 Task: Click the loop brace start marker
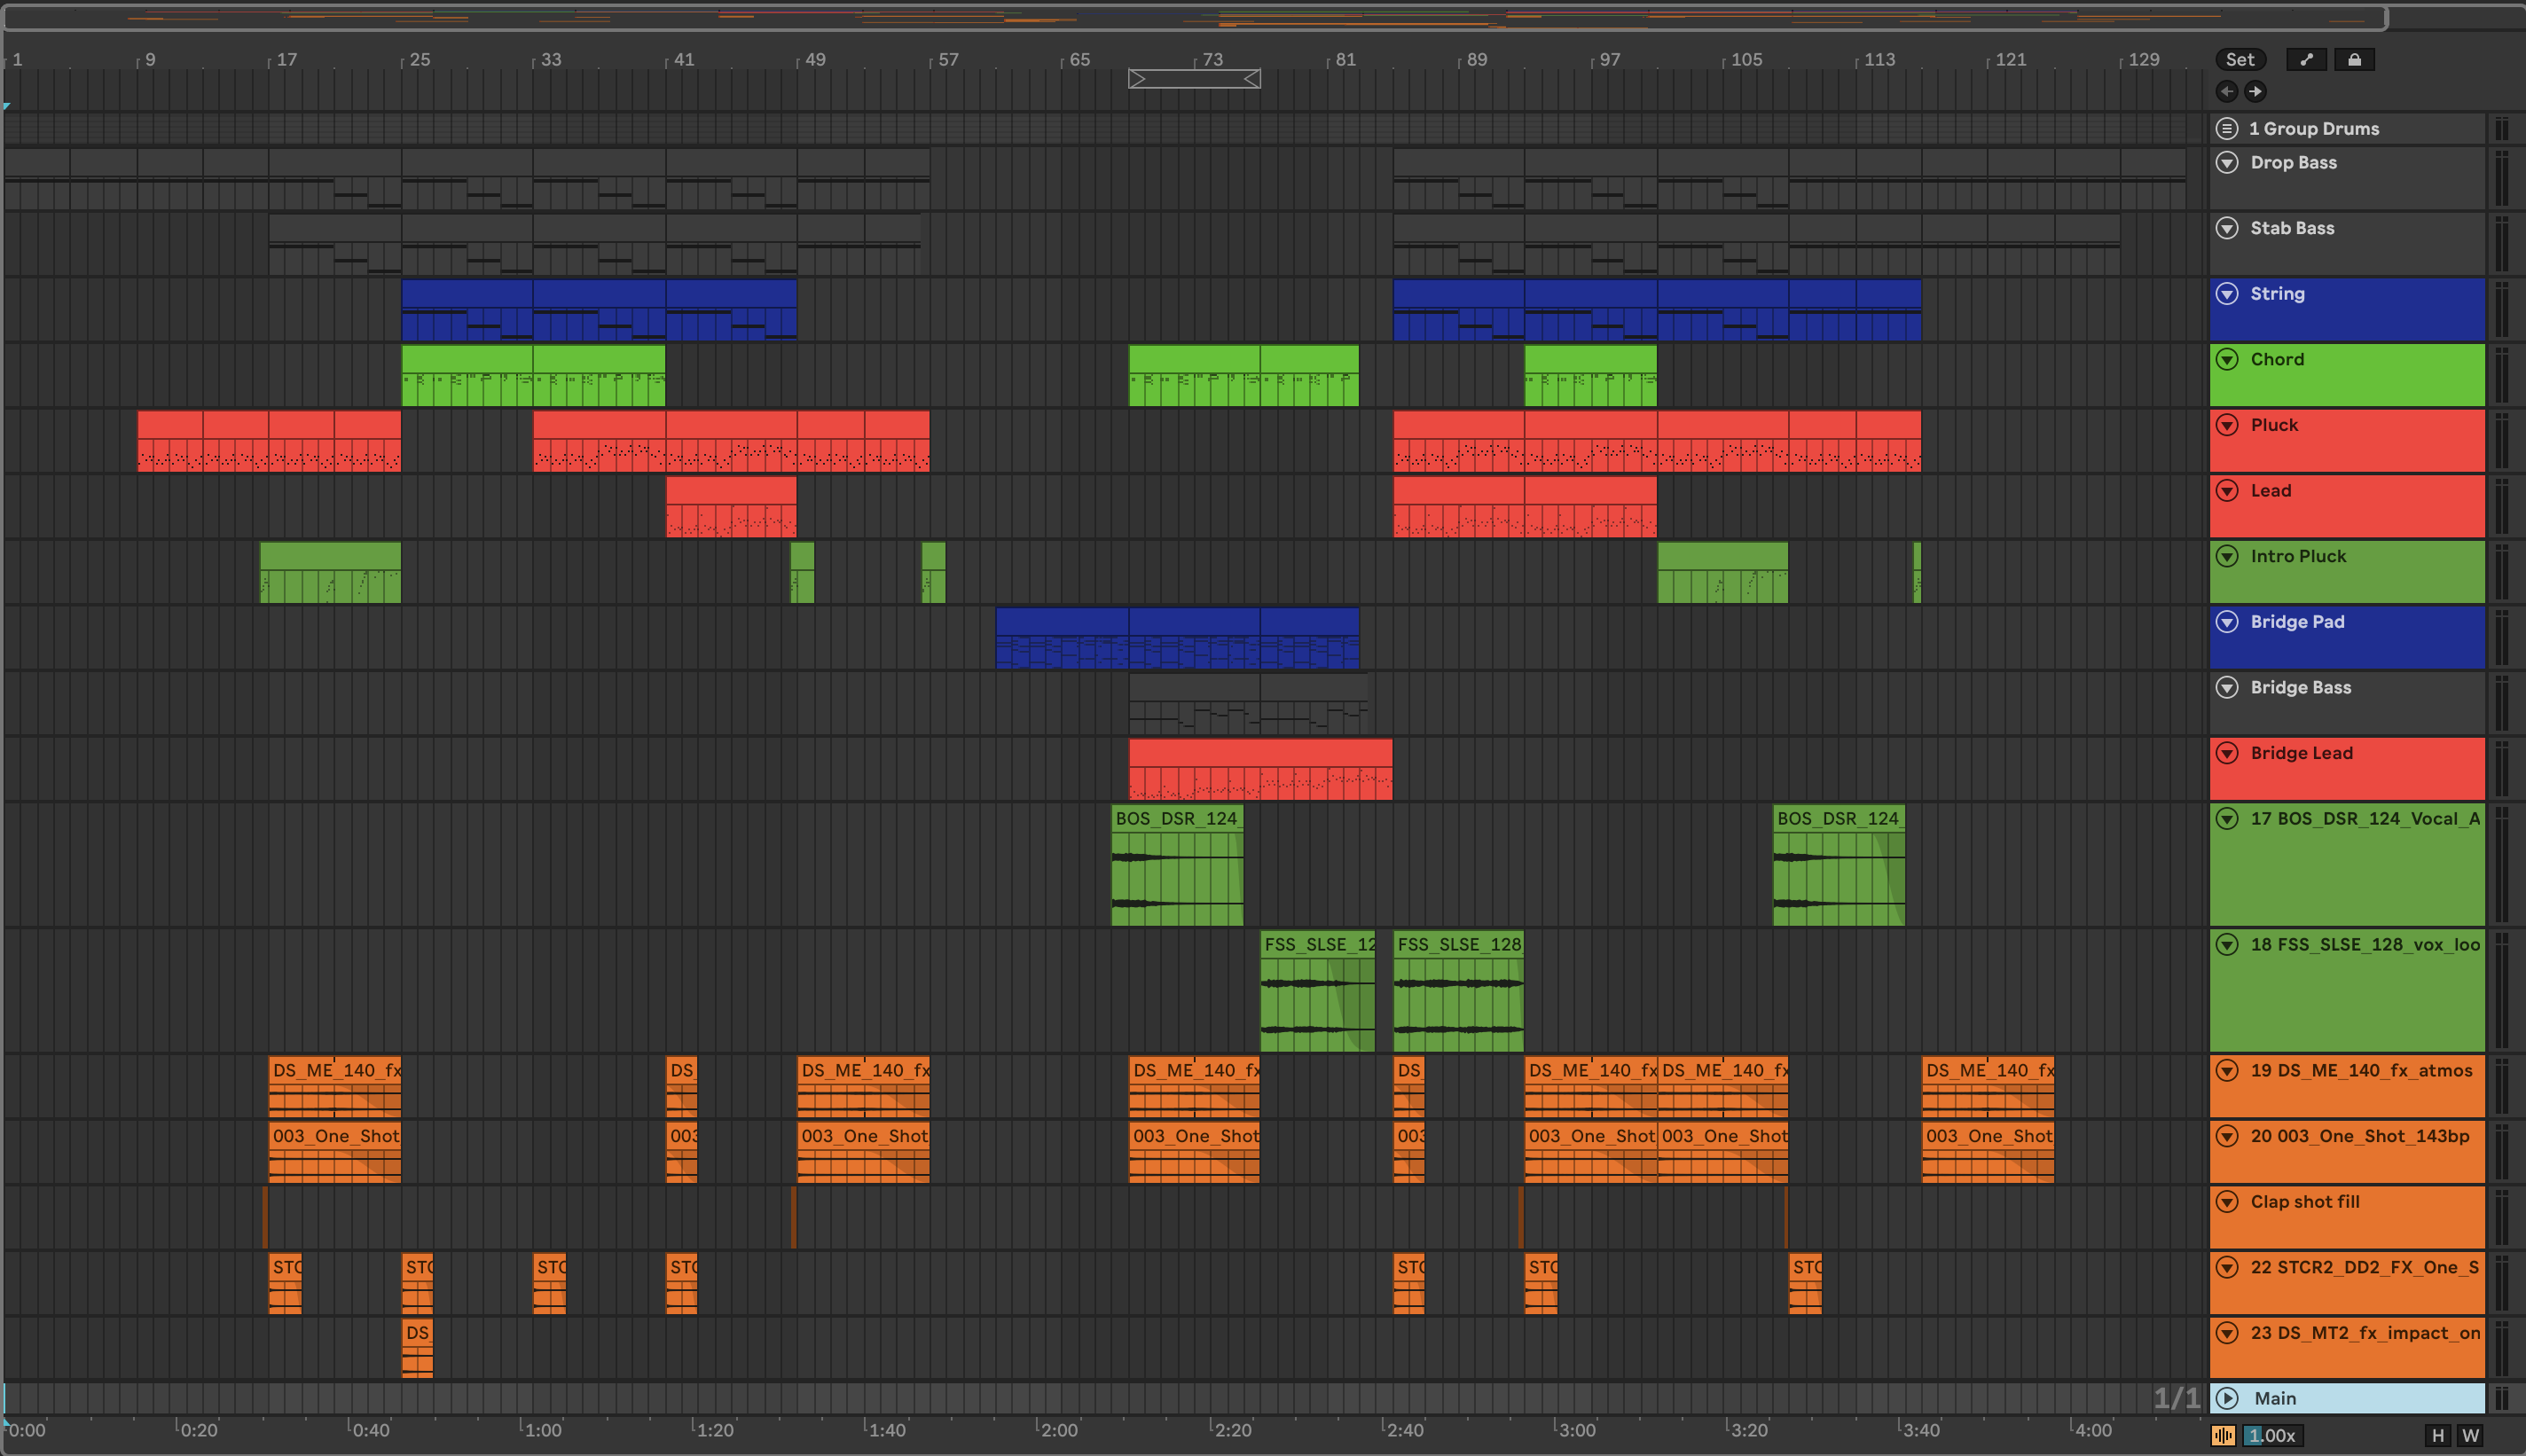(1137, 79)
